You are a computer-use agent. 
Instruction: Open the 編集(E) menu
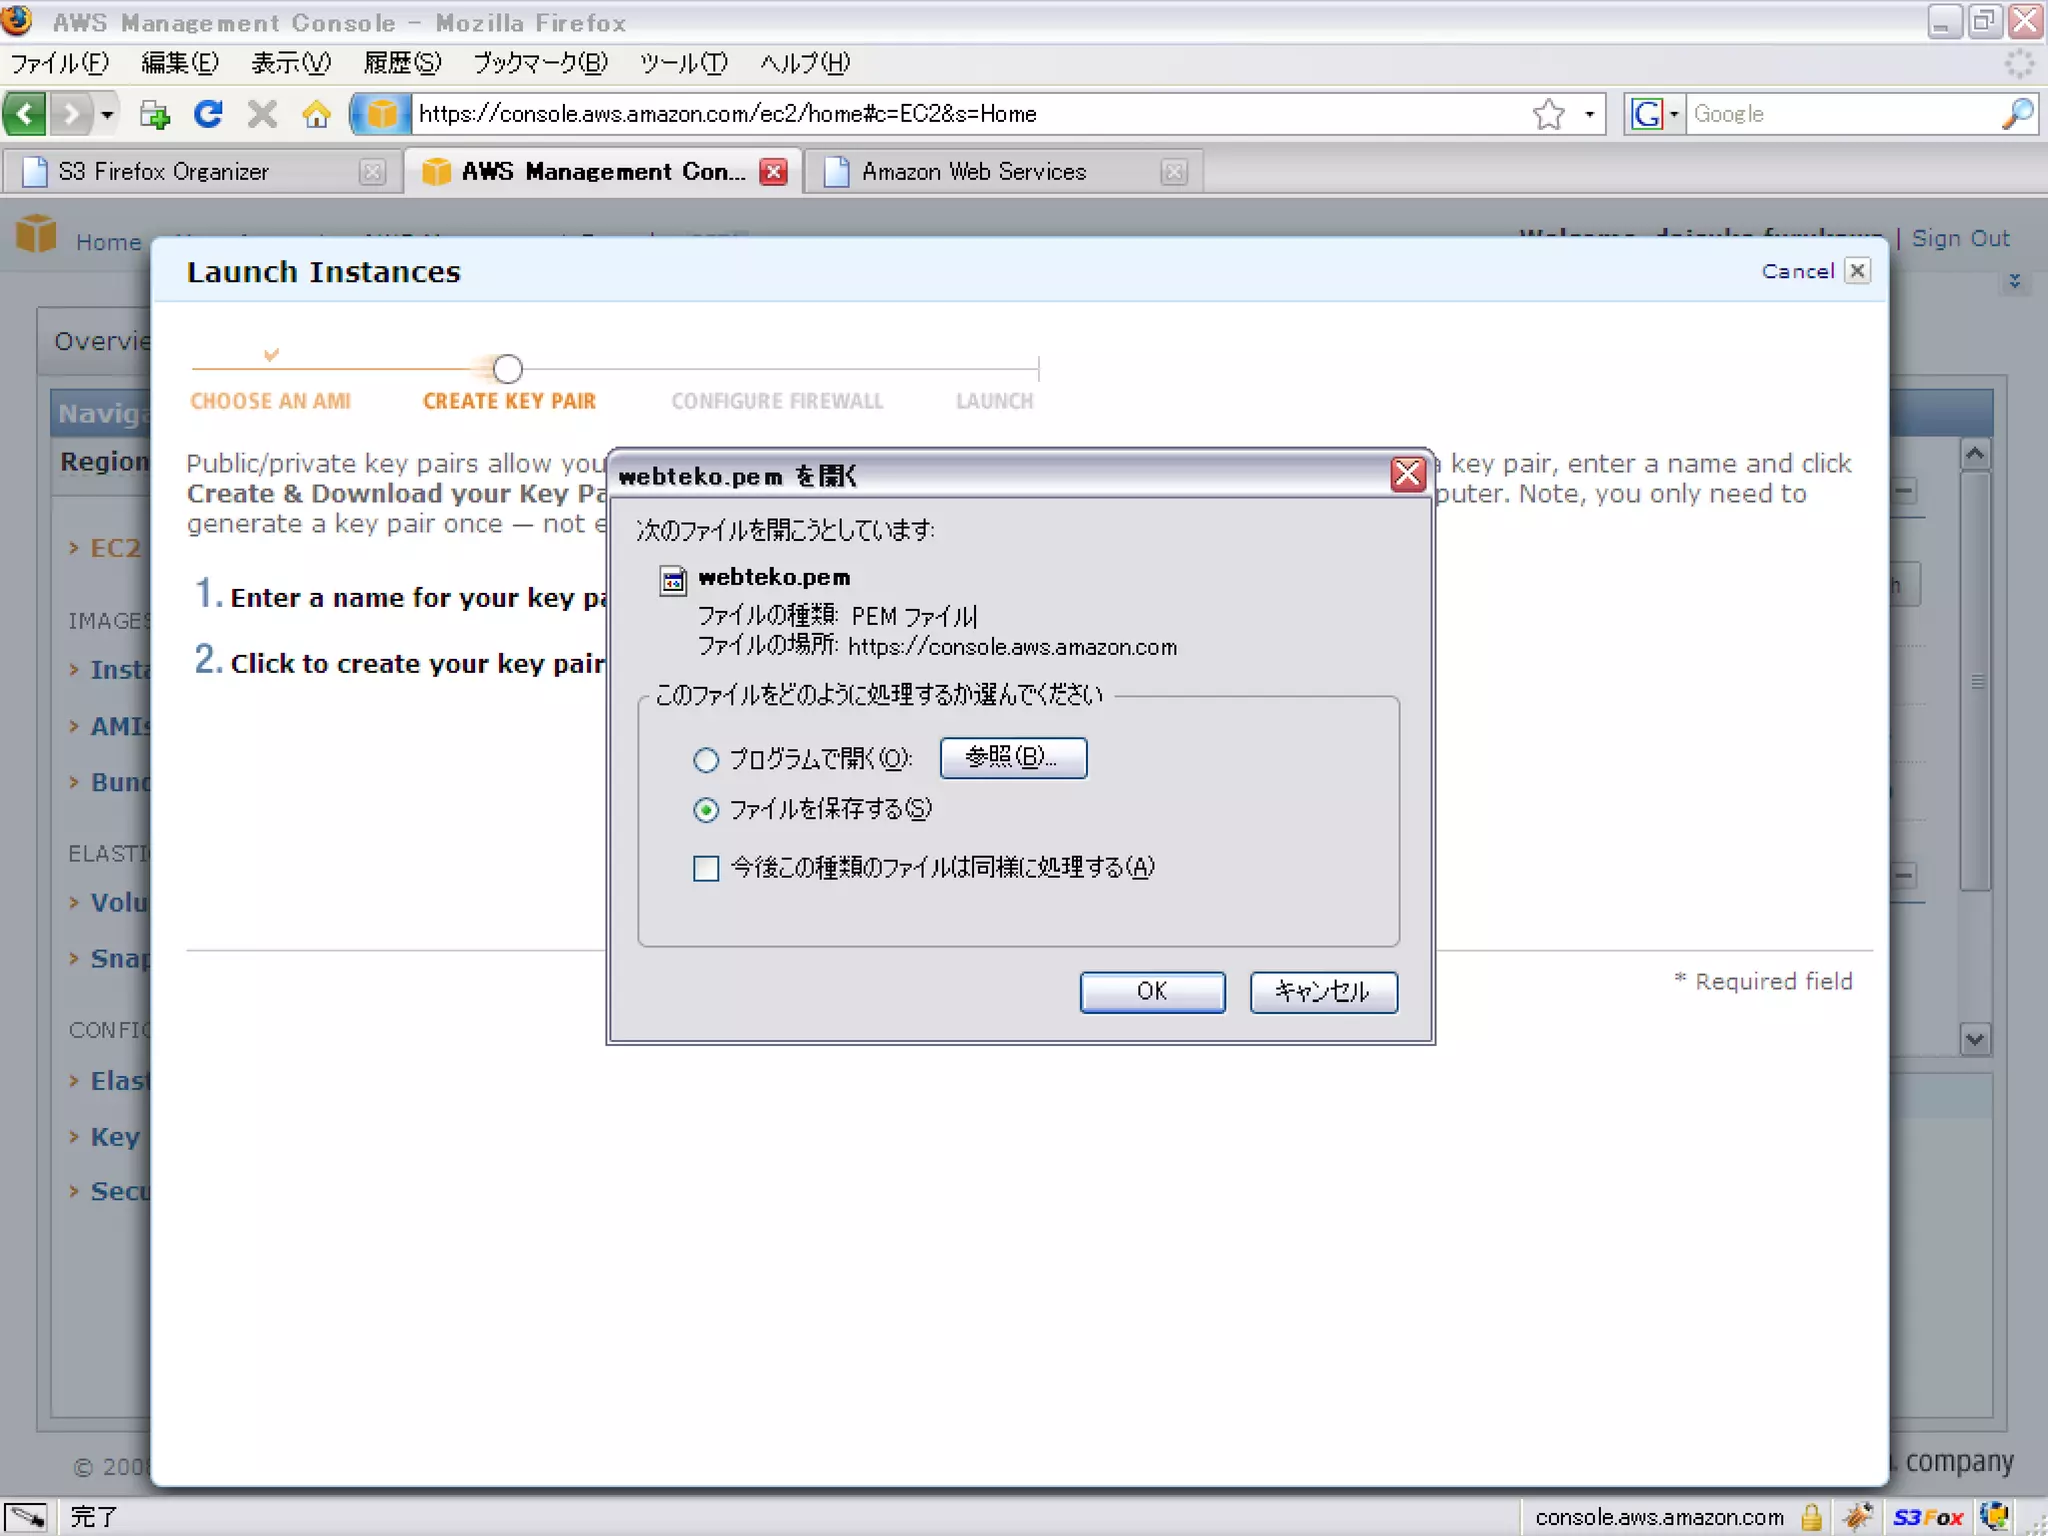180,63
